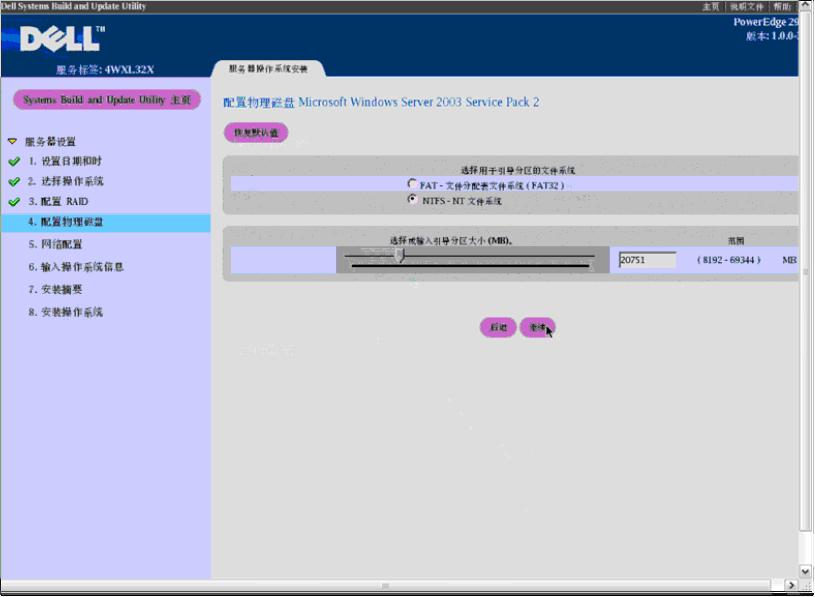Click the range text (8192 - 69344)
The width and height of the screenshot is (815, 597).
729,260
